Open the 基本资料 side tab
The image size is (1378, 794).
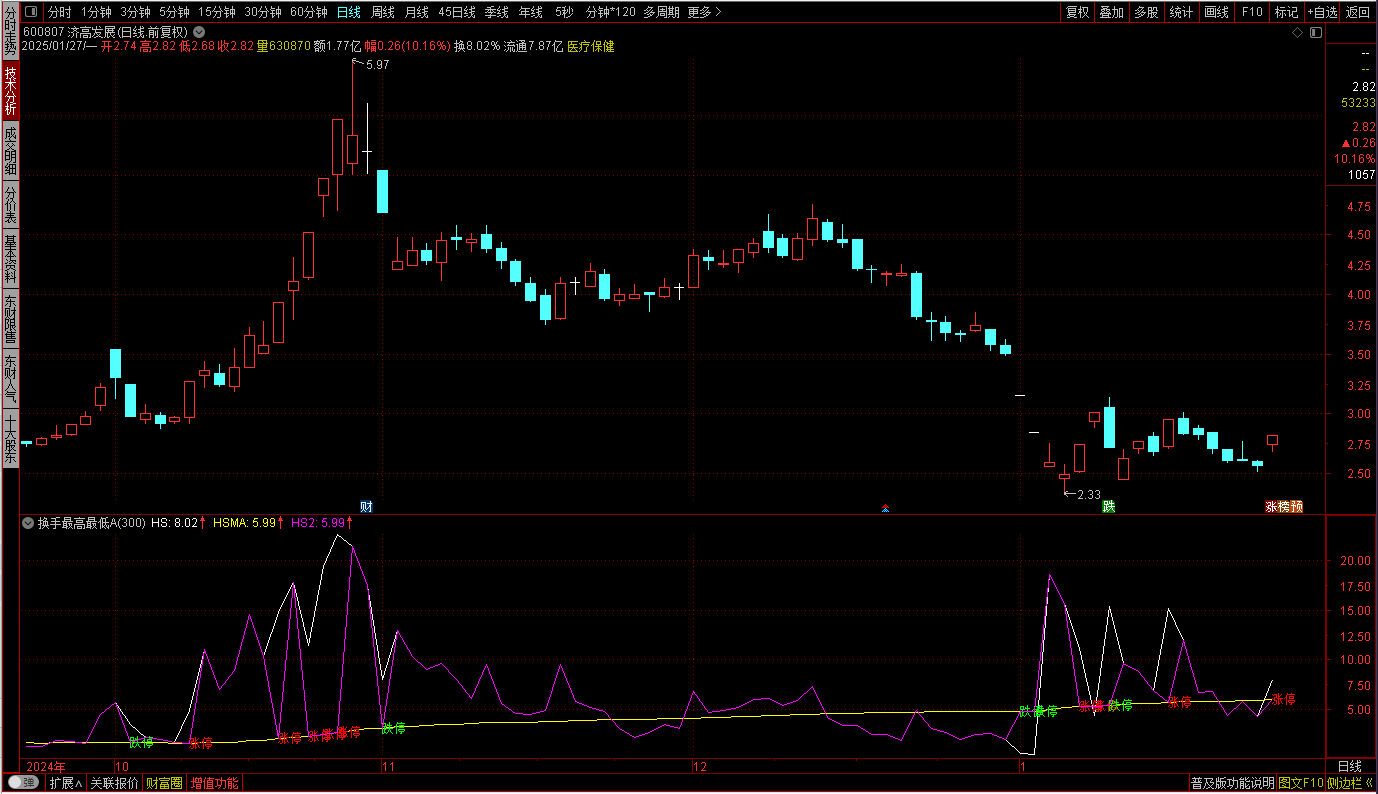[10, 259]
